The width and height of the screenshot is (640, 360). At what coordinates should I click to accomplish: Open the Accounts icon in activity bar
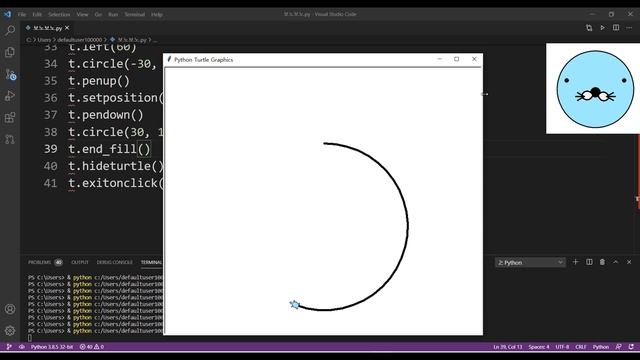(10, 309)
